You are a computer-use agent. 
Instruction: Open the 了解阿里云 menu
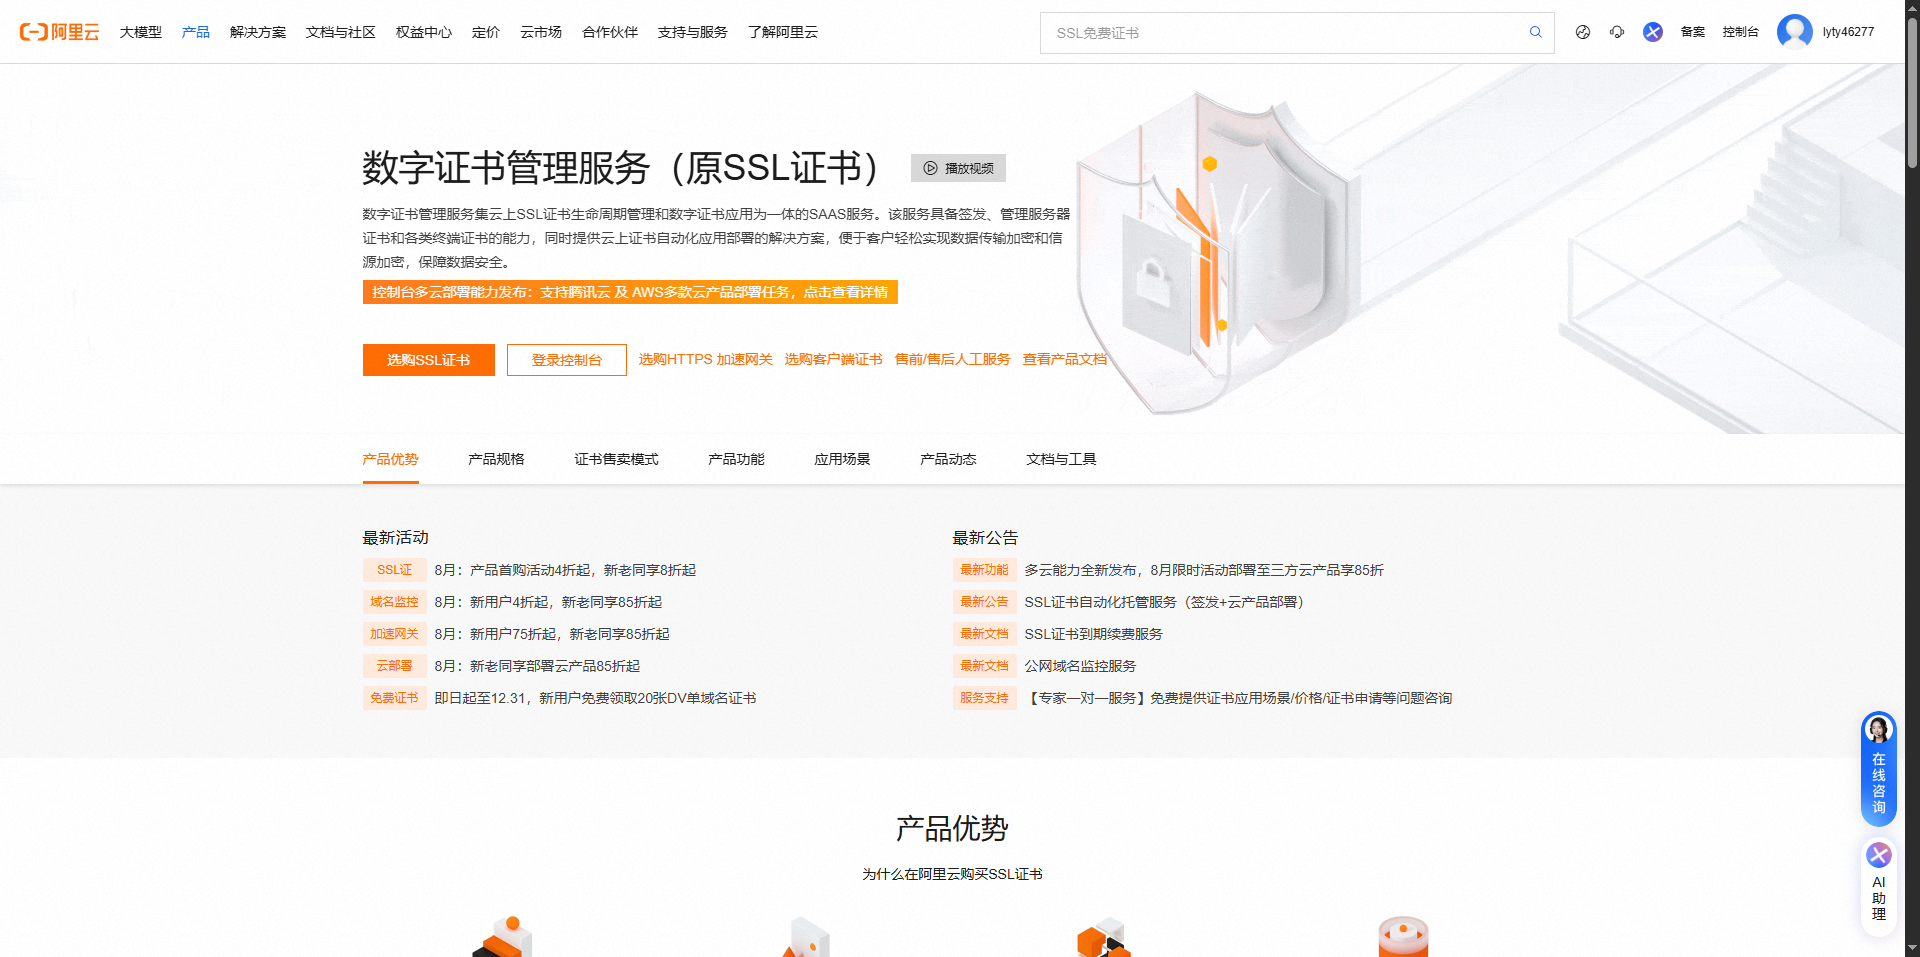coord(783,32)
